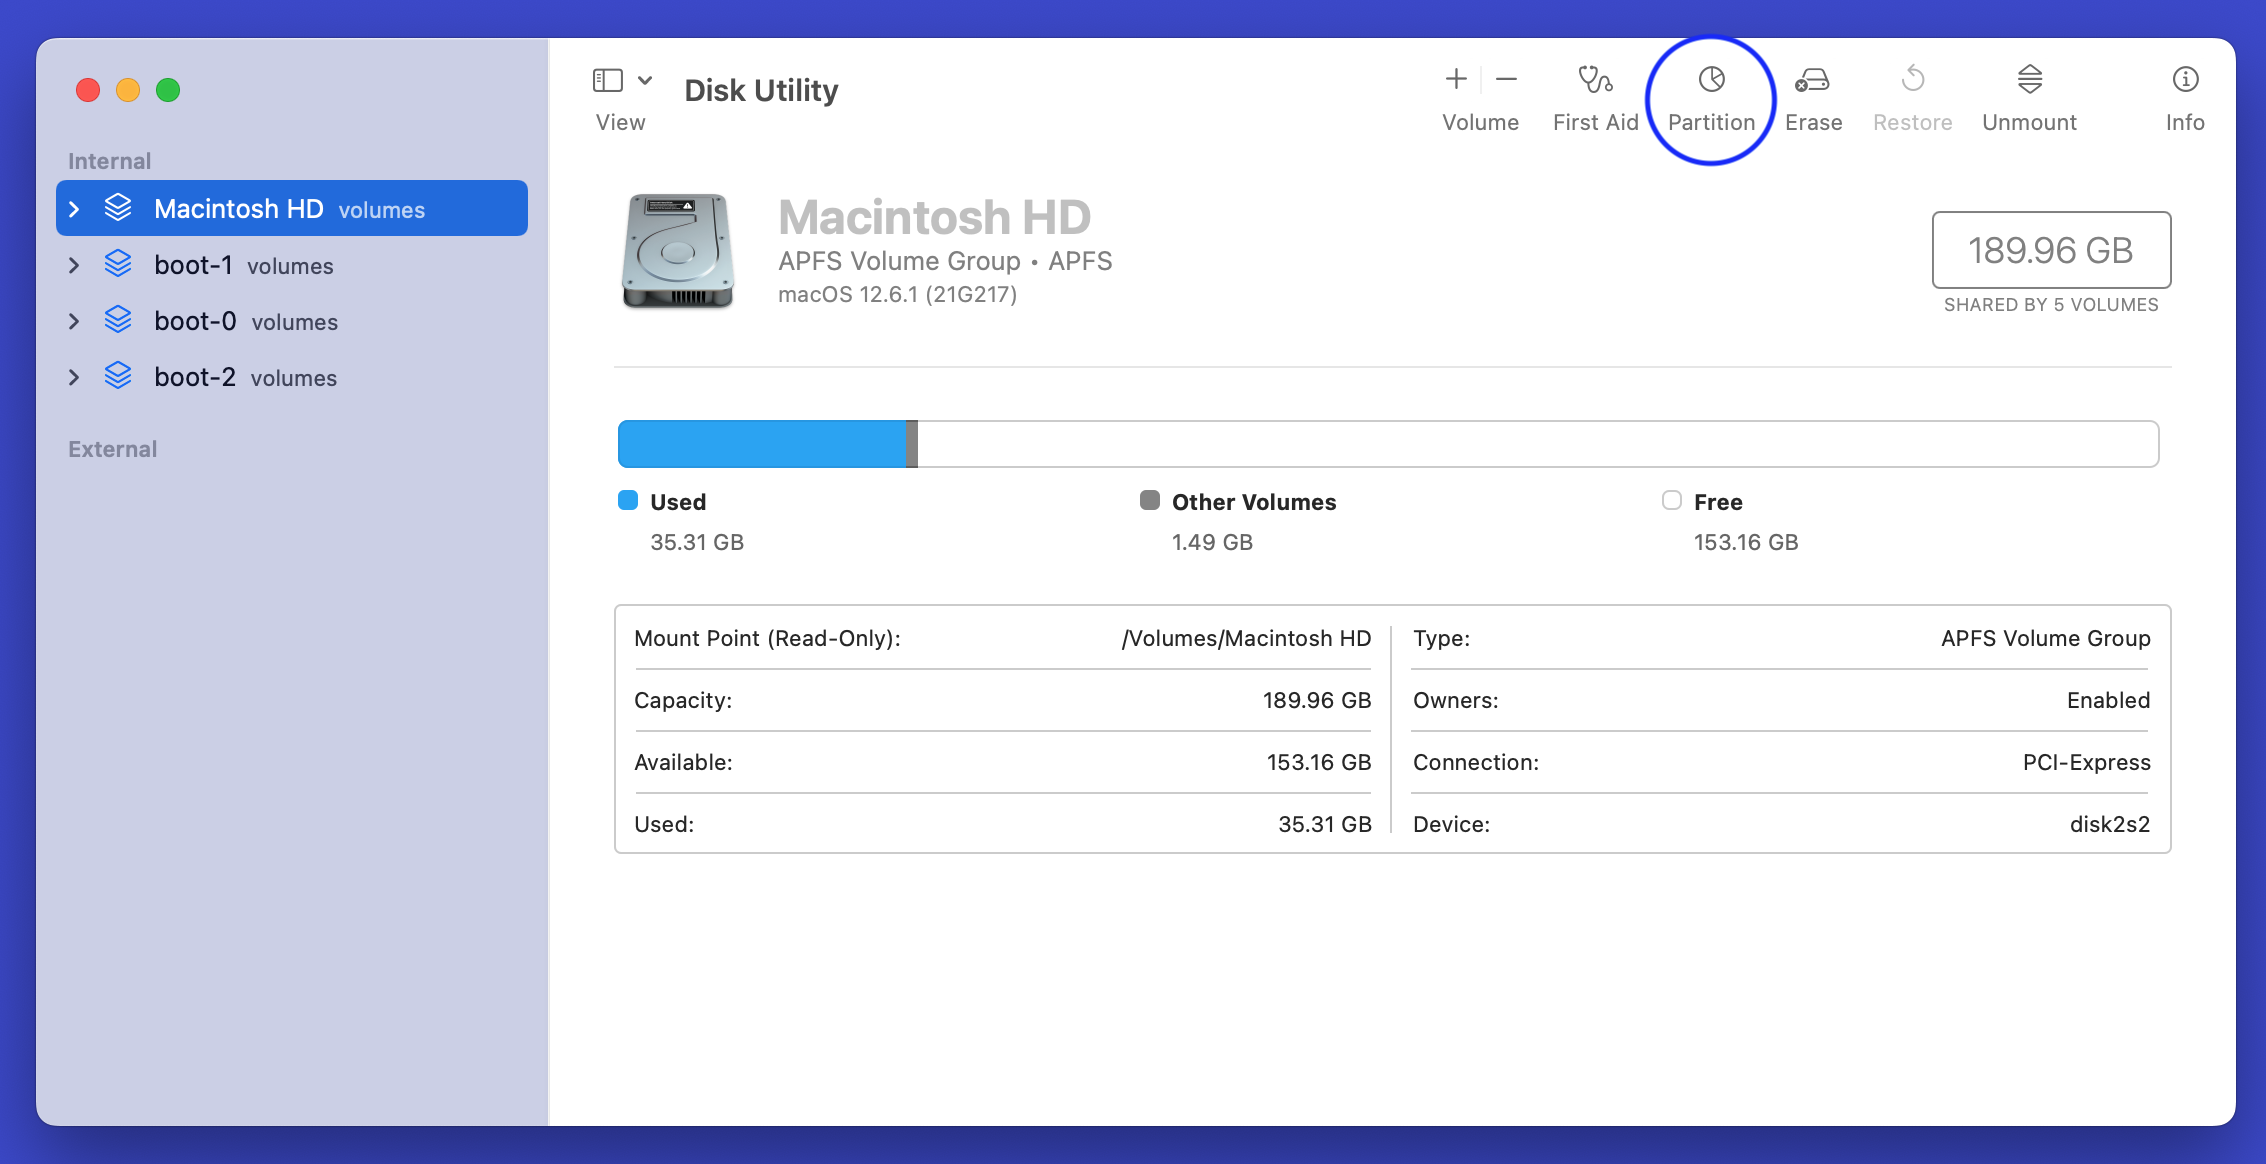The height and width of the screenshot is (1164, 2266).
Task: Click the blue Used segment of storage bar
Action: pyautogui.click(x=762, y=444)
